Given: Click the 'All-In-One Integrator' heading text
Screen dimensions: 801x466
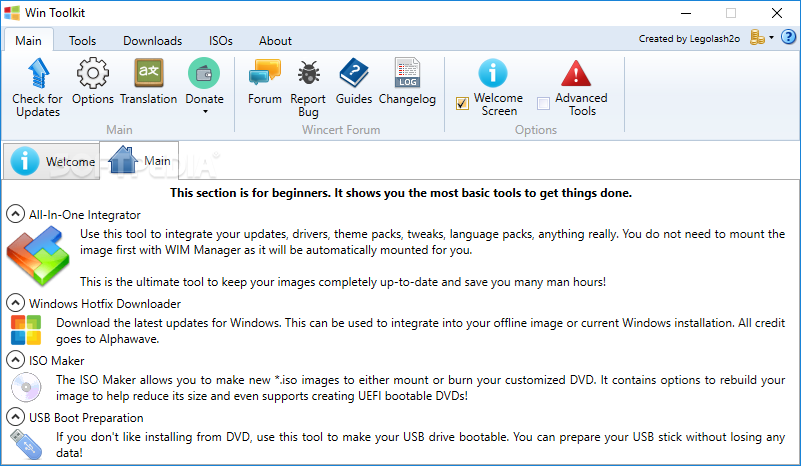Looking at the screenshot, I should tap(84, 215).
